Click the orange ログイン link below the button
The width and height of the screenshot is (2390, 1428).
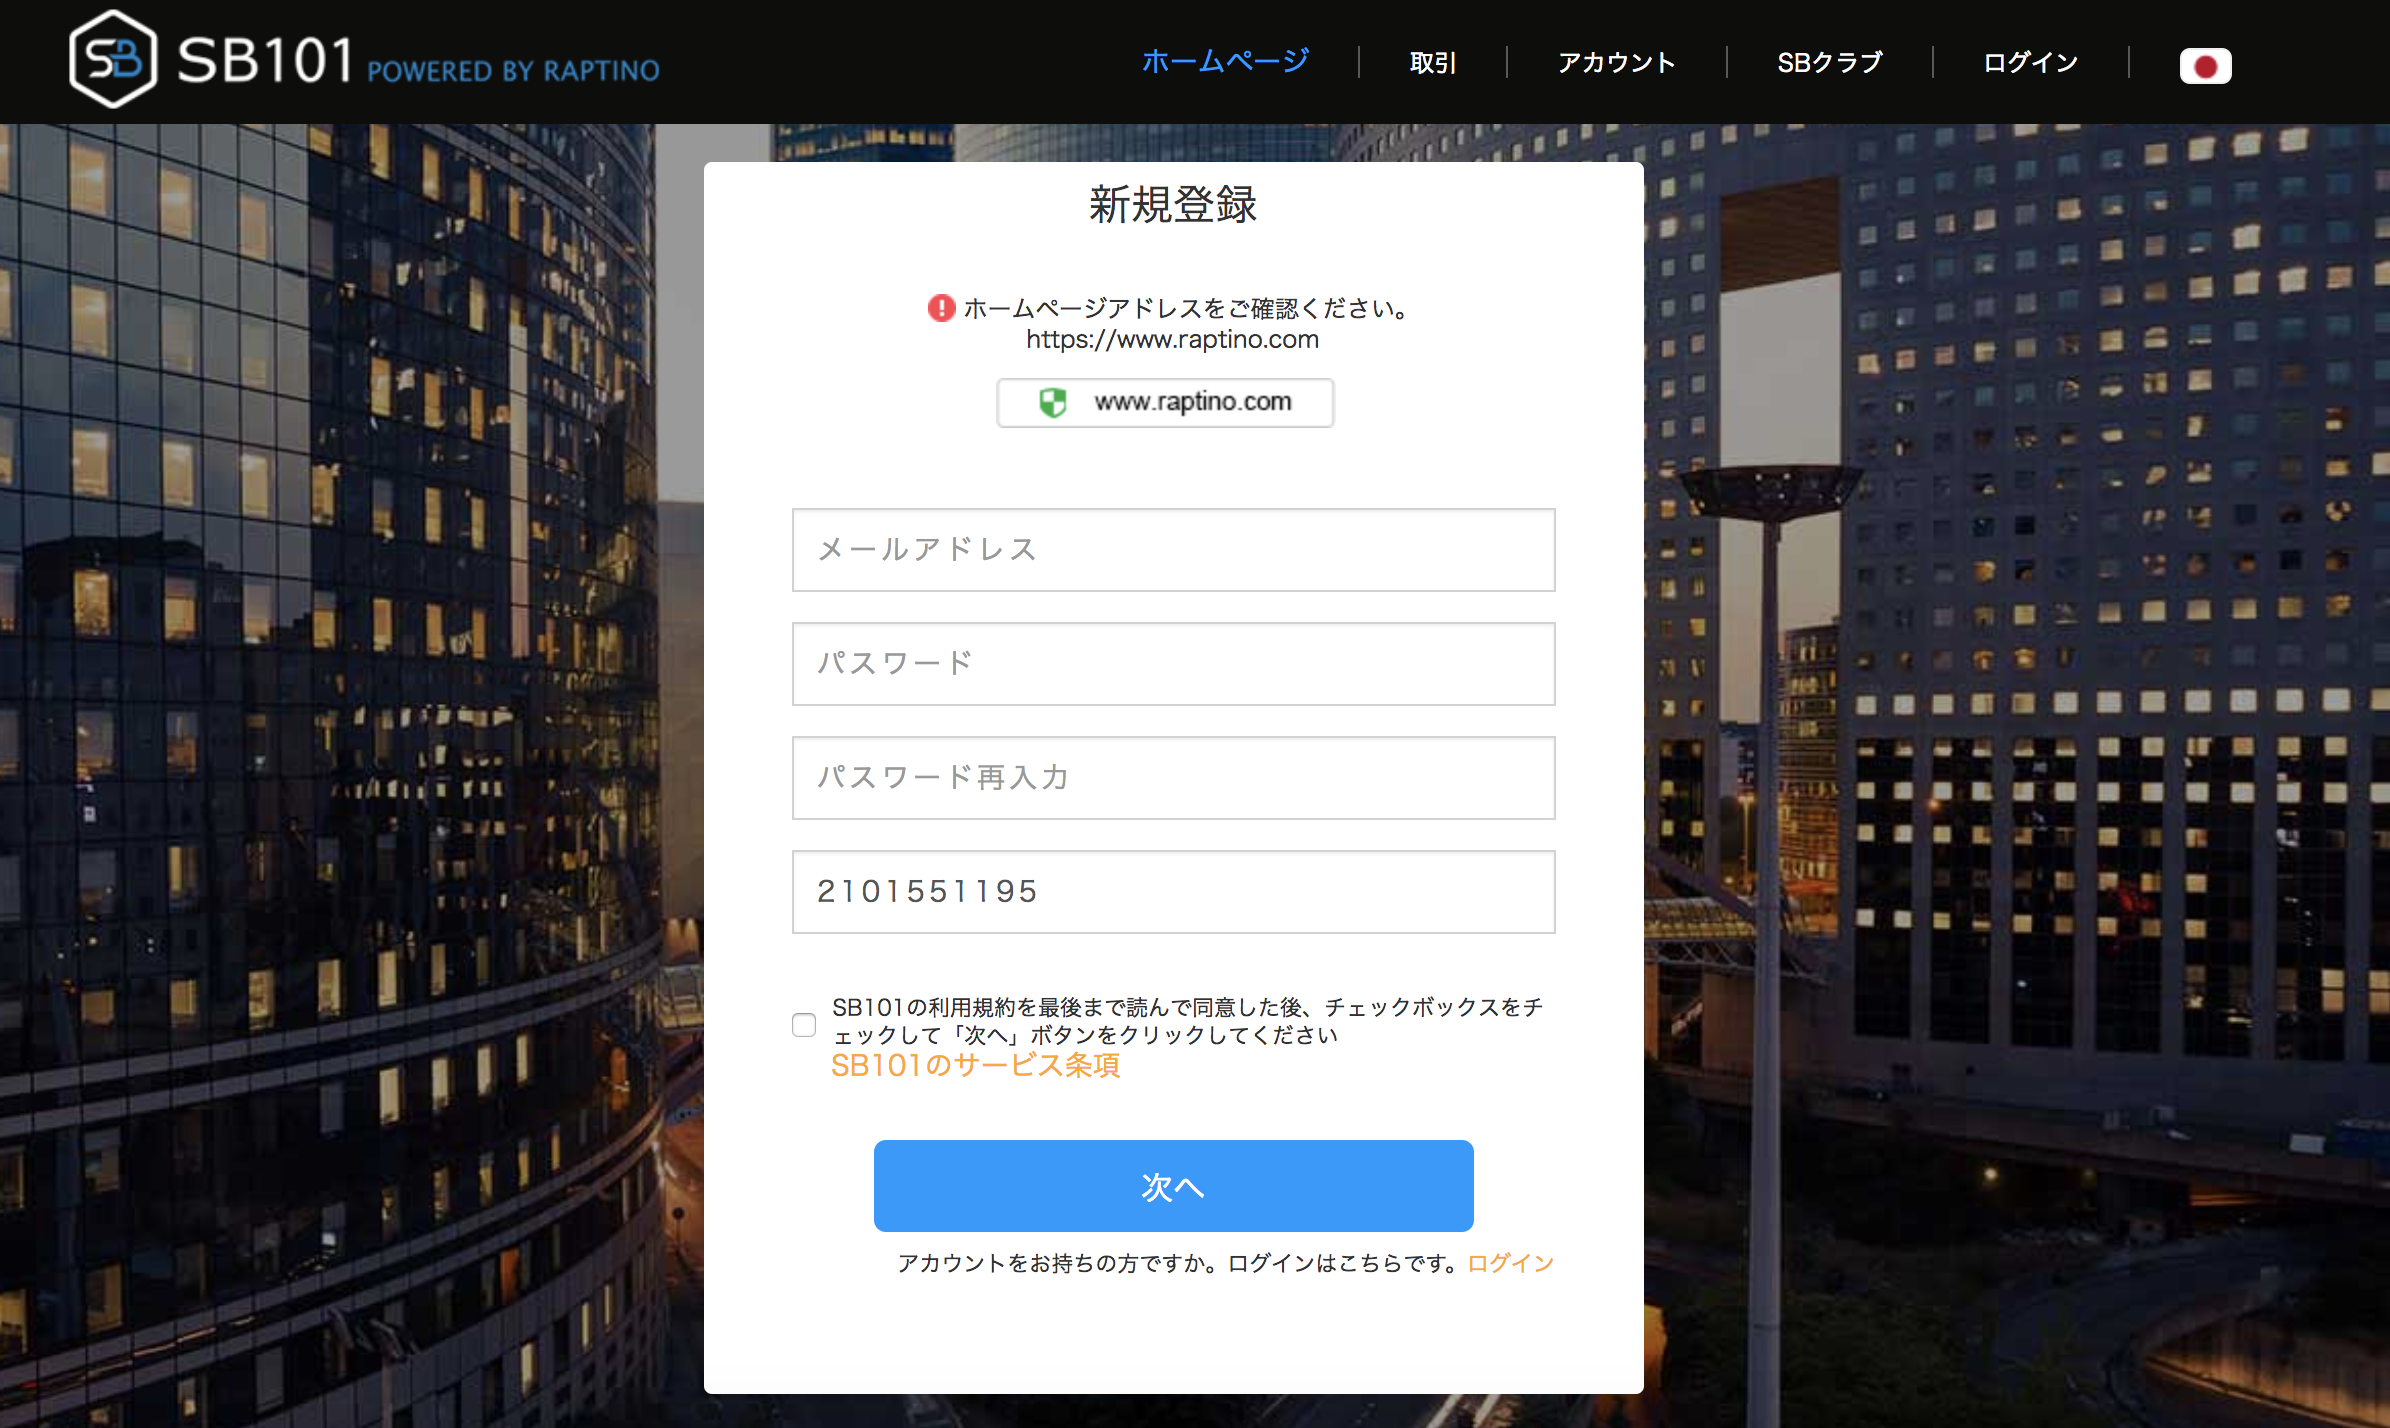[1510, 1263]
